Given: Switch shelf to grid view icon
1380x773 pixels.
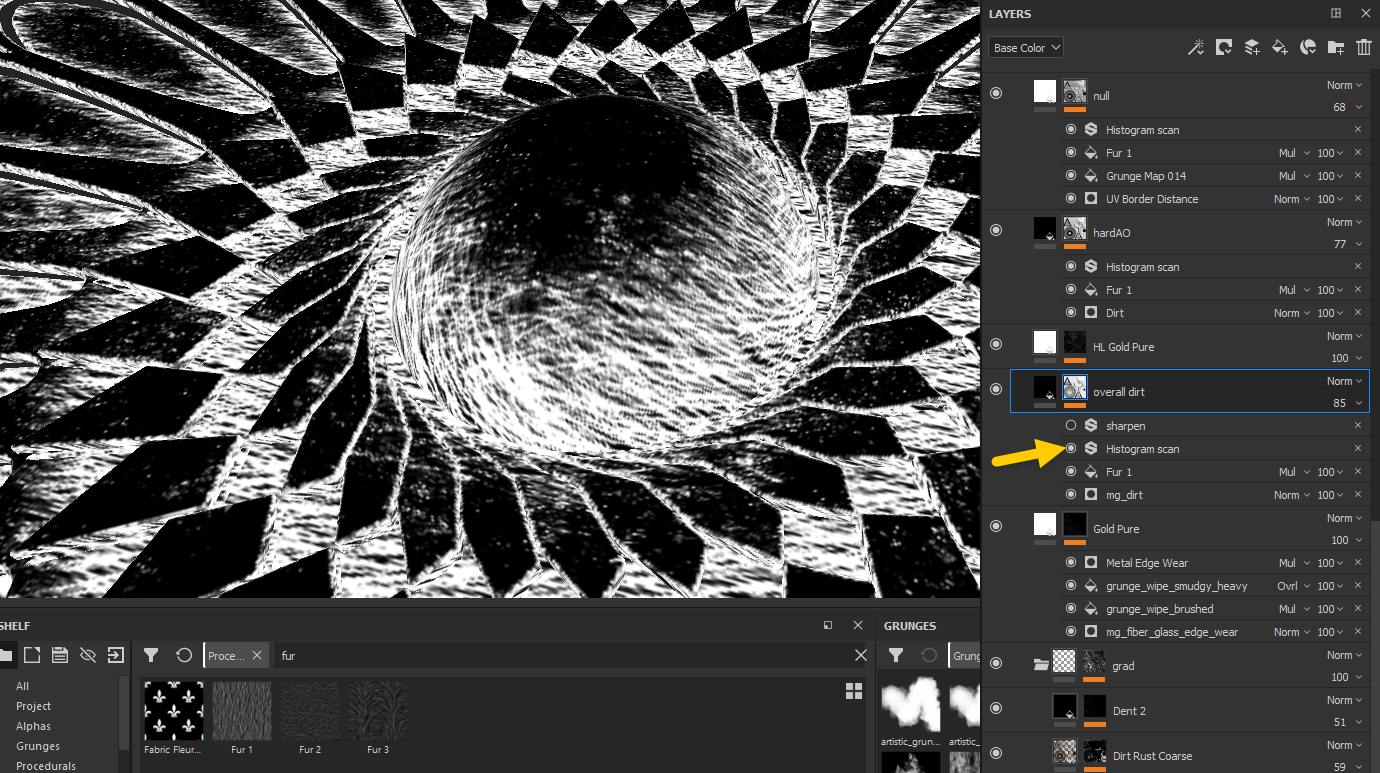Looking at the screenshot, I should click(x=853, y=691).
